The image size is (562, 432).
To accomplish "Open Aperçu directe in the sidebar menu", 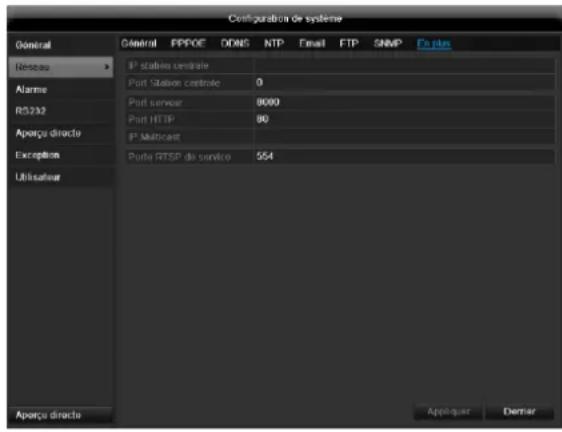I will coord(60,133).
